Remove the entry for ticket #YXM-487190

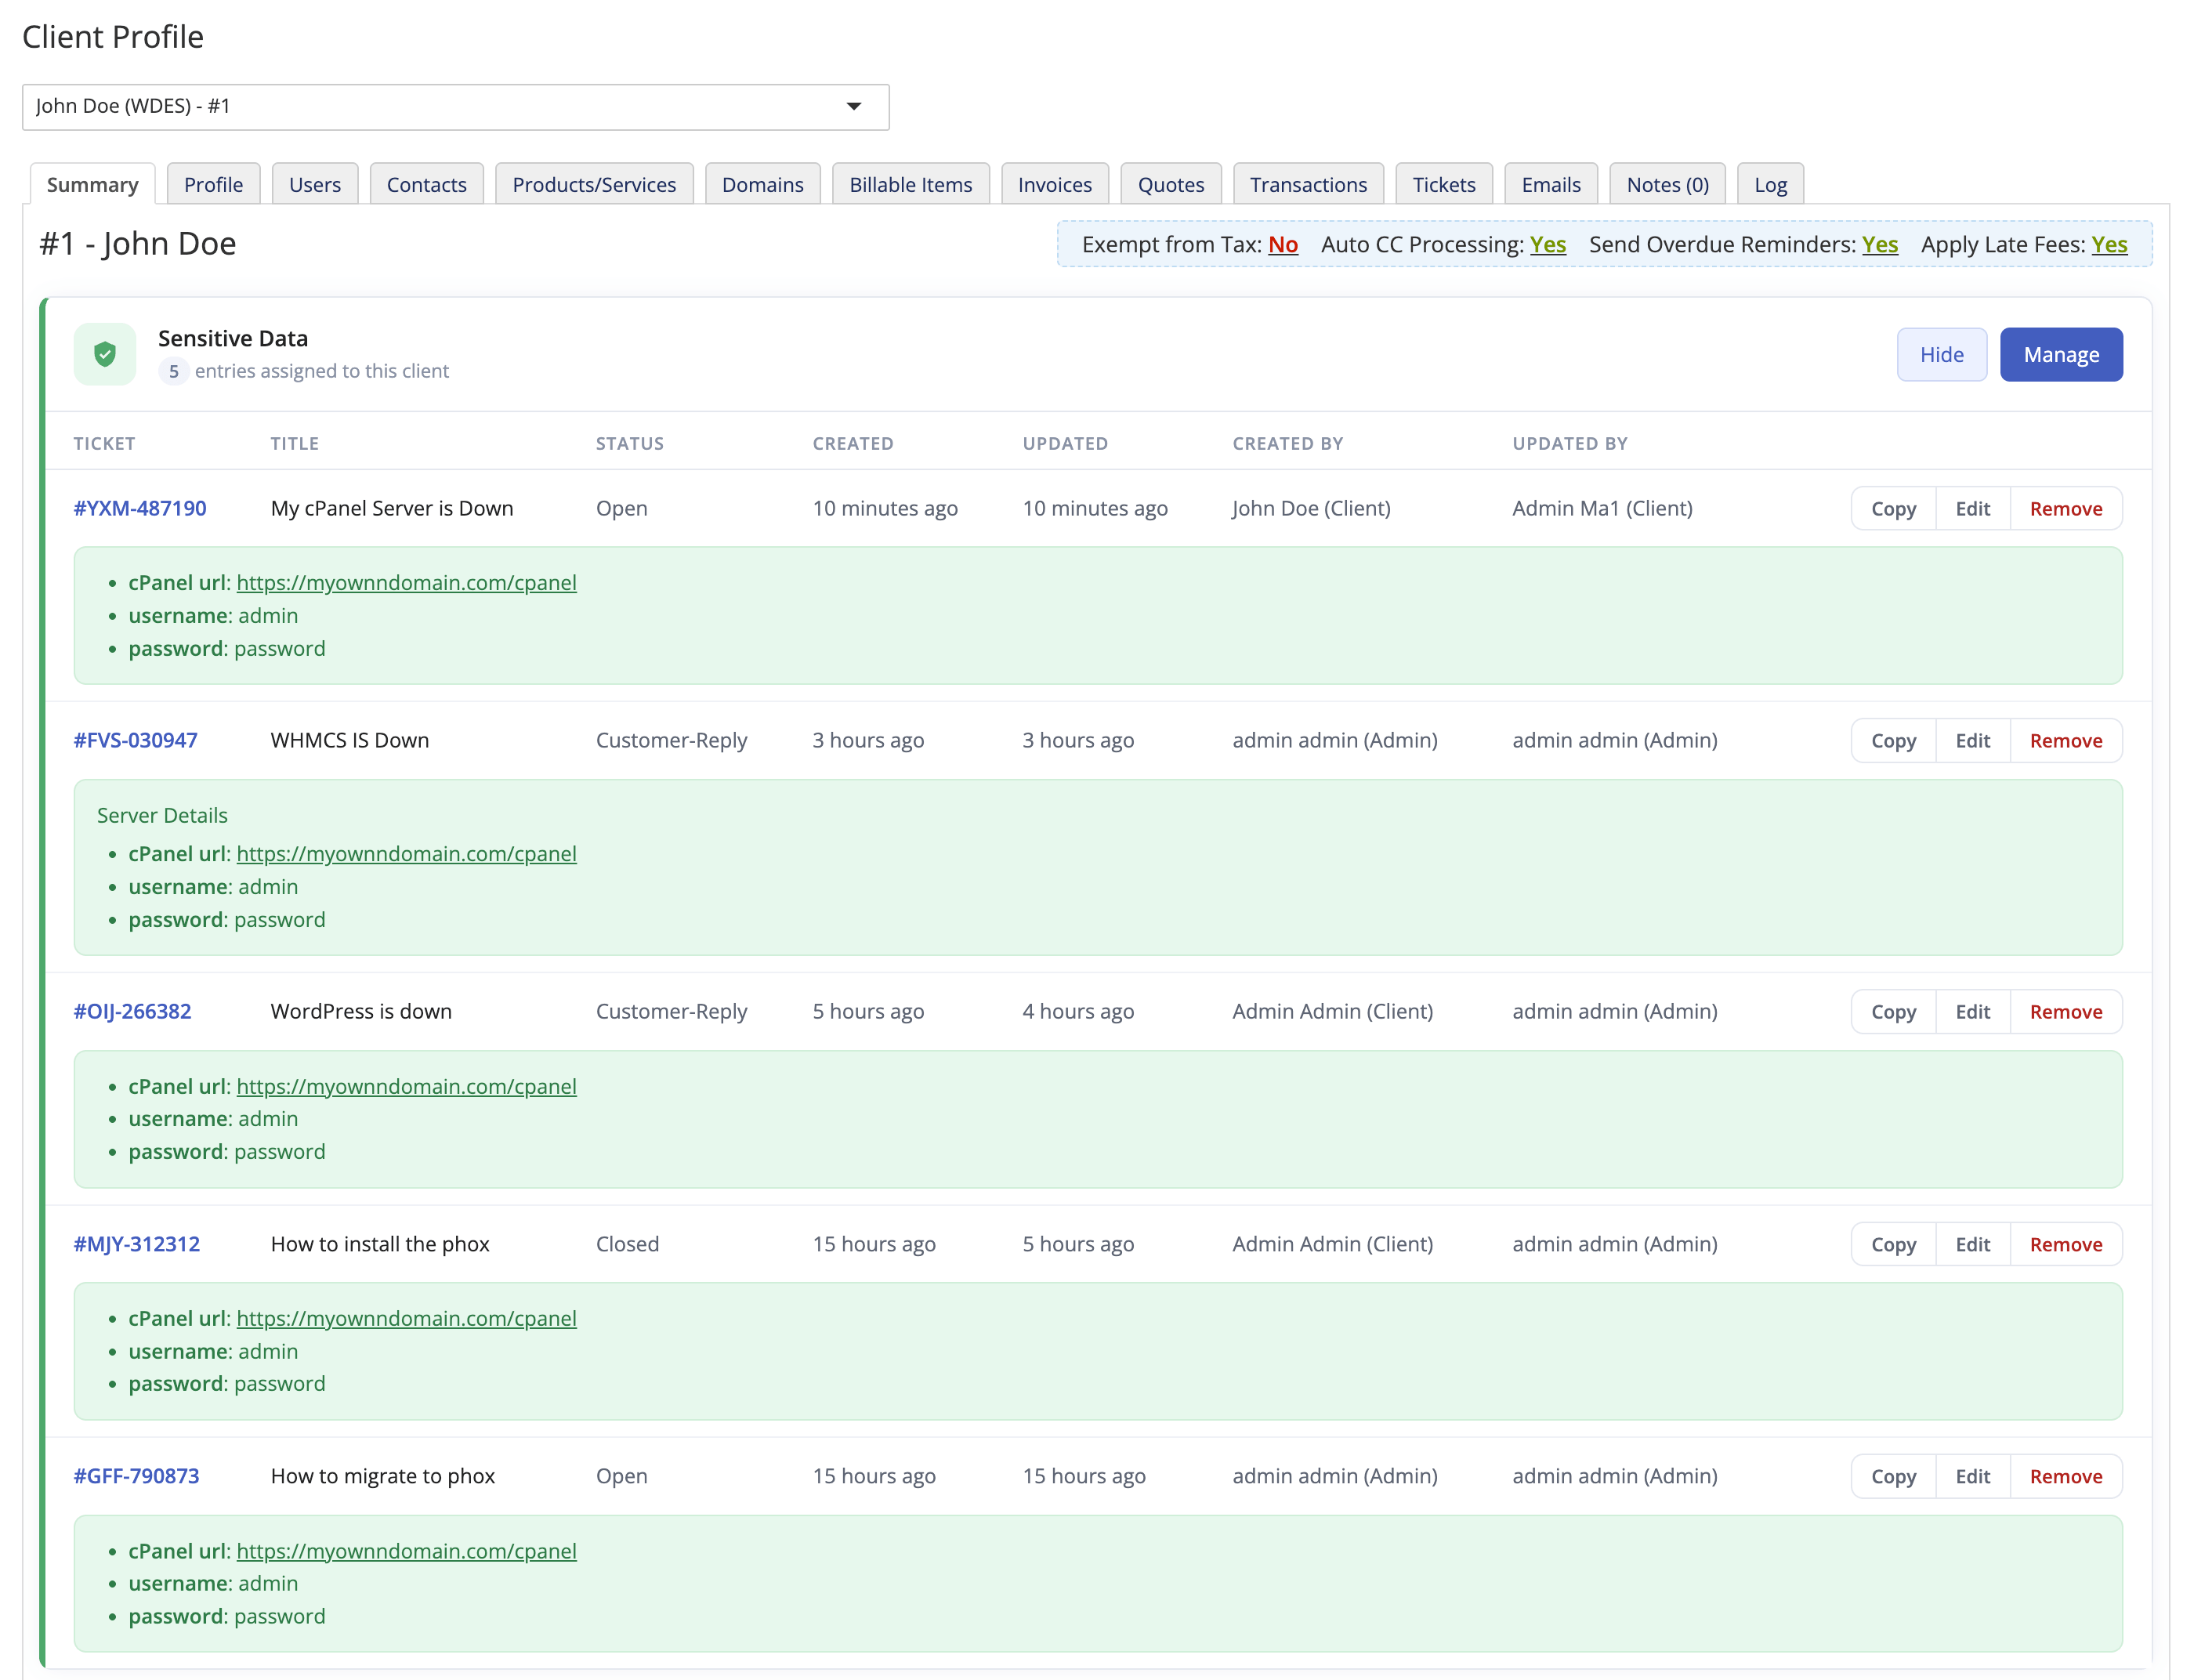click(x=2066, y=509)
